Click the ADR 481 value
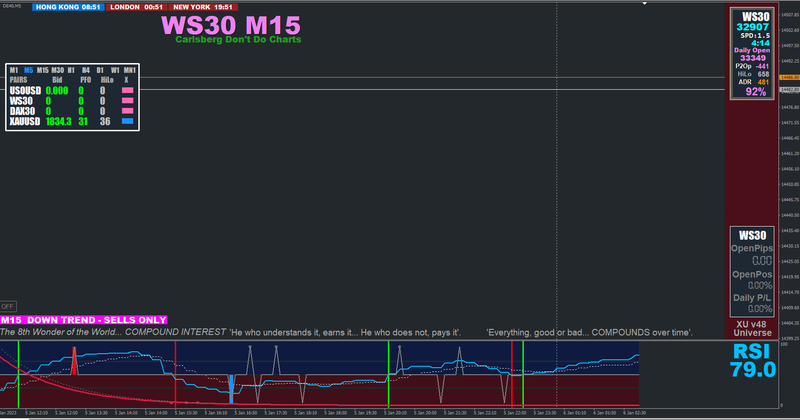 pyautogui.click(x=754, y=82)
